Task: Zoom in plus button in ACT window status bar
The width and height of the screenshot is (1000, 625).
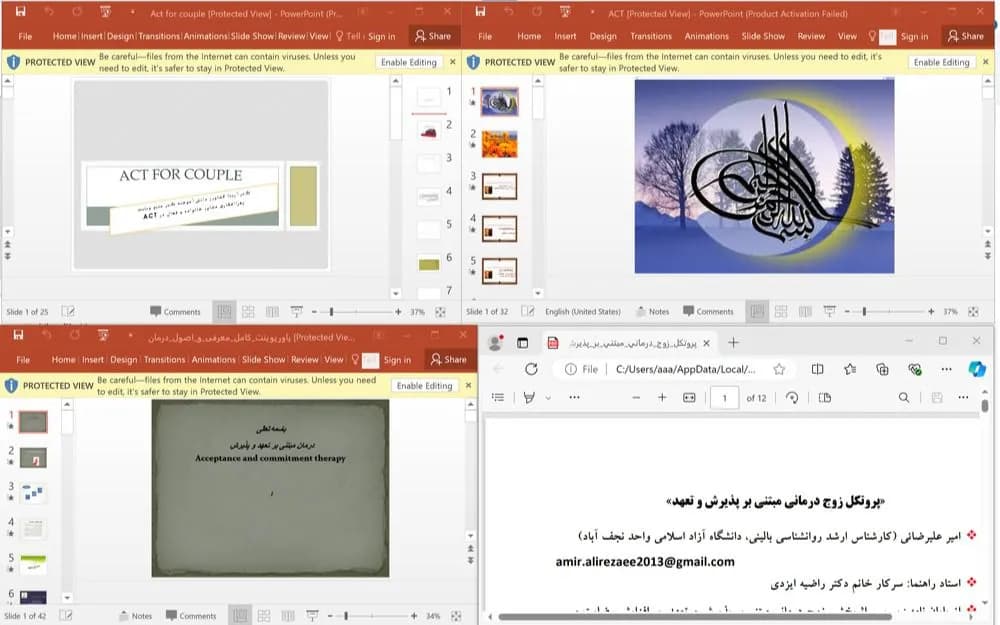Action: pos(931,312)
